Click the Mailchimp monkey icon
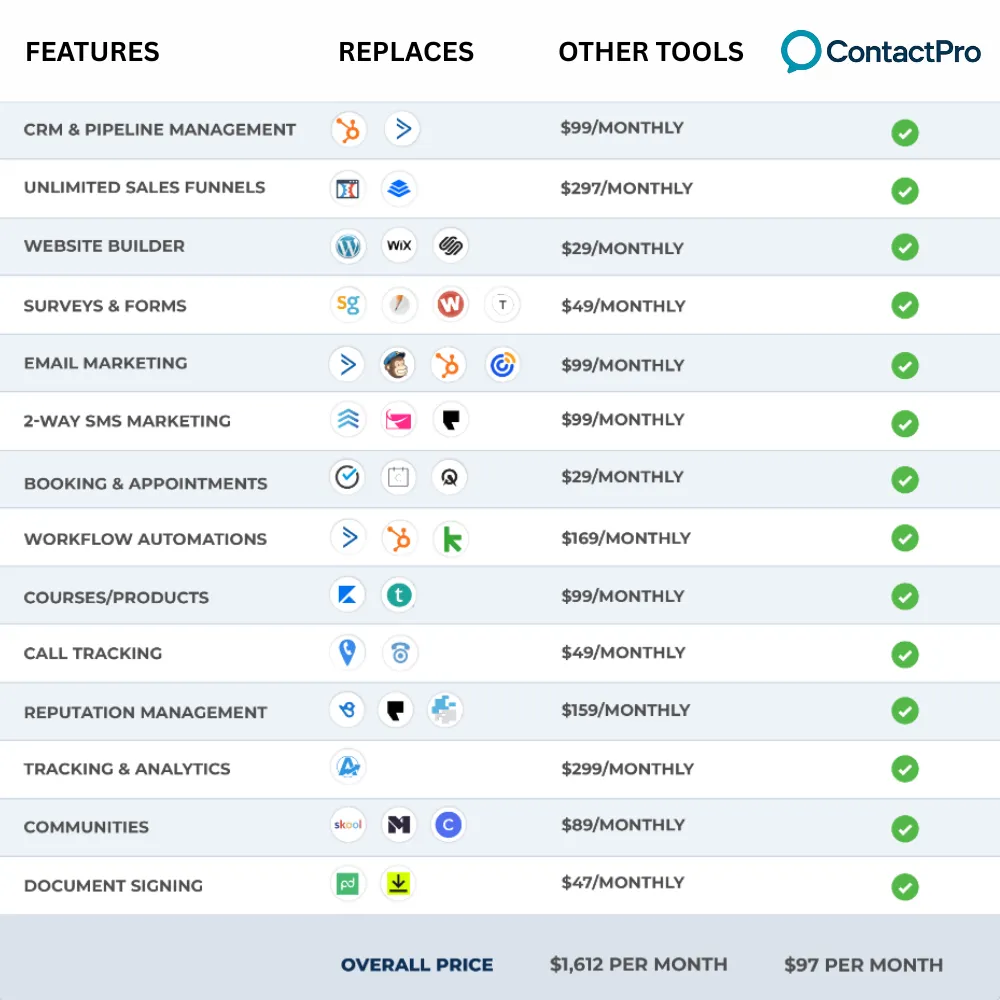1000x1000 pixels. [397, 365]
